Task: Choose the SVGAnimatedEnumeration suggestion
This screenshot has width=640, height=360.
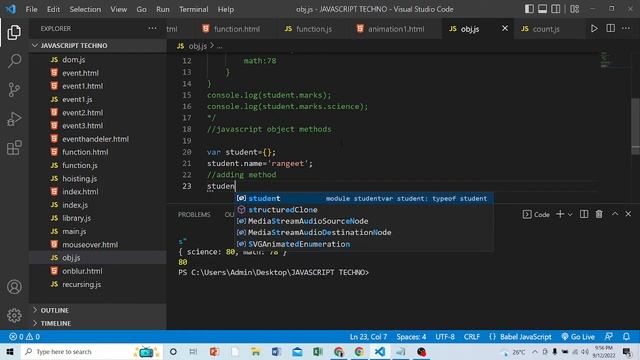Action: point(364,244)
